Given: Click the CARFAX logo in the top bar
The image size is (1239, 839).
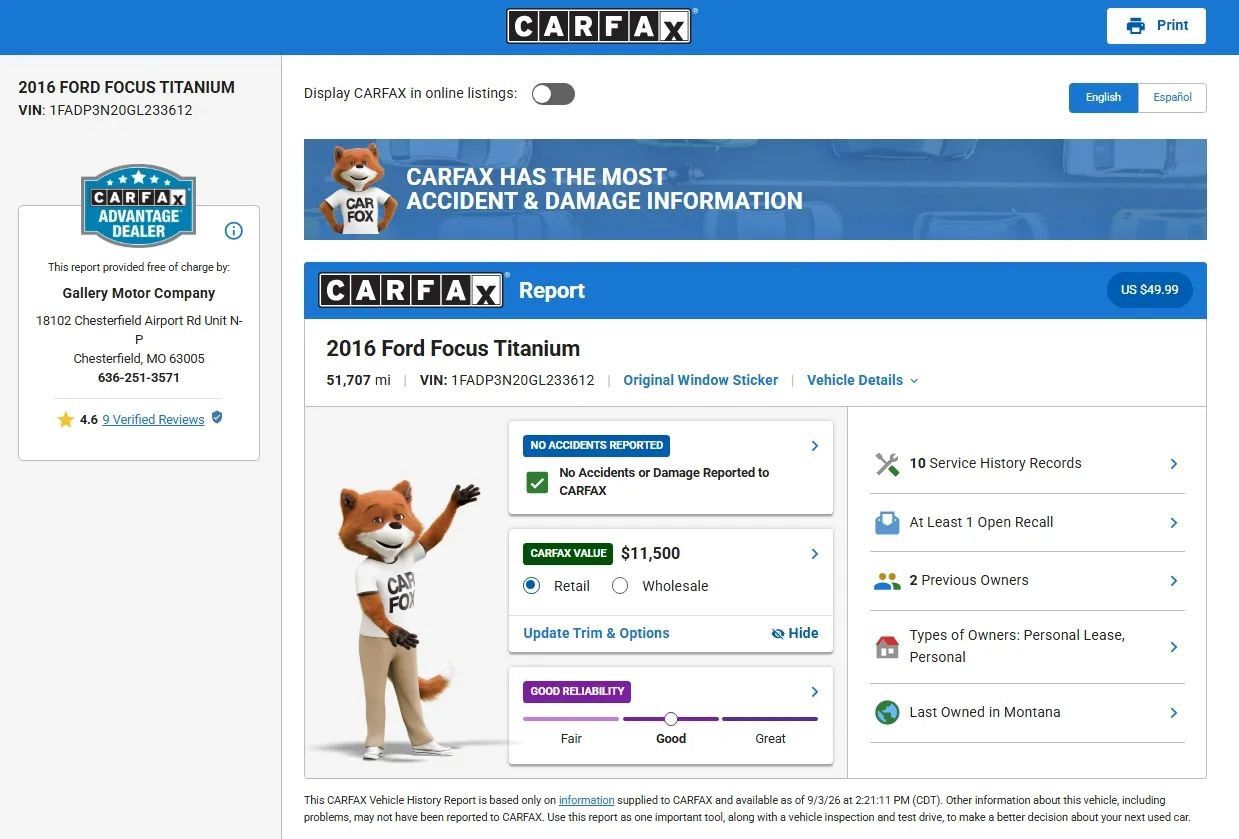Looking at the screenshot, I should (x=600, y=26).
